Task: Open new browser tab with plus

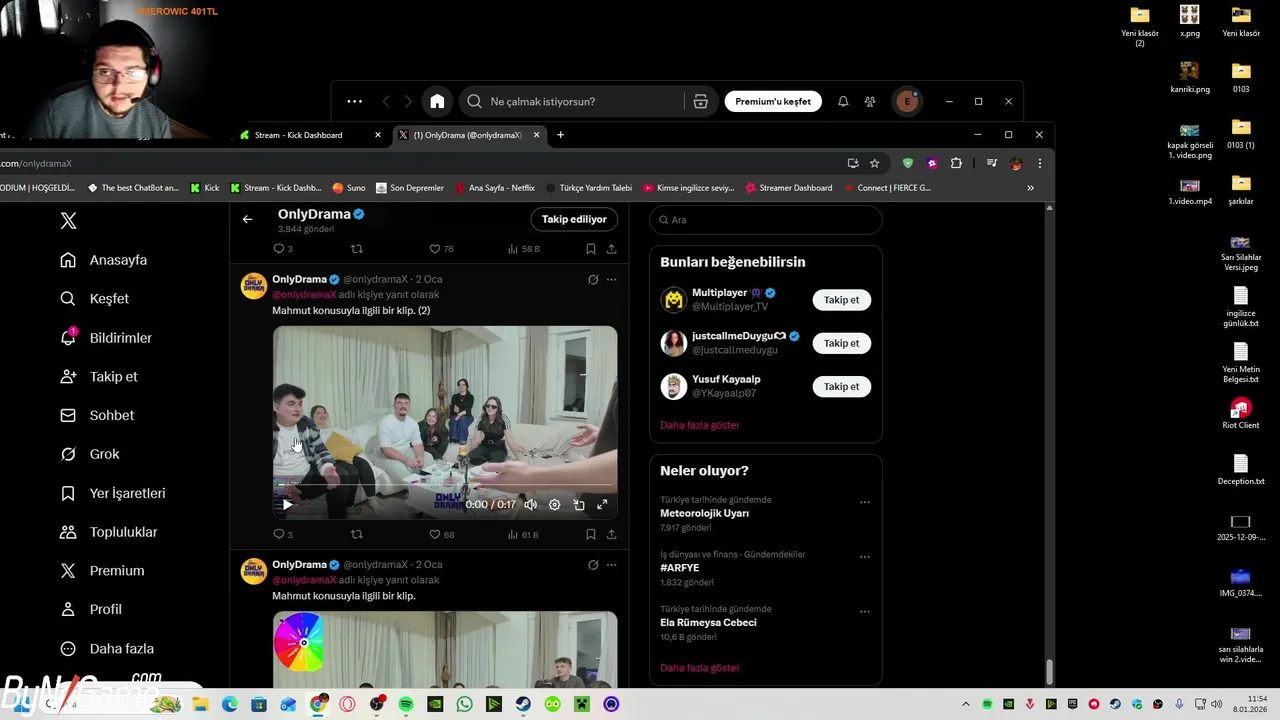Action: pos(560,135)
